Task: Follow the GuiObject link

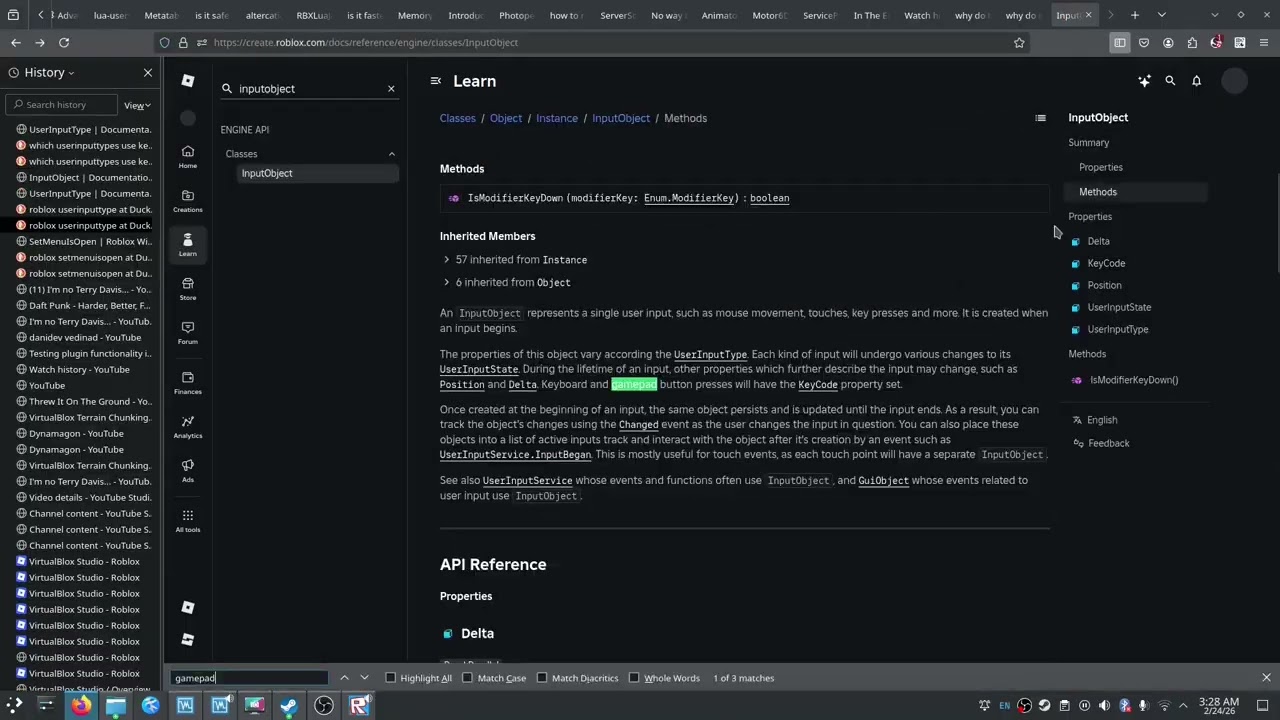Action: pyautogui.click(x=883, y=481)
